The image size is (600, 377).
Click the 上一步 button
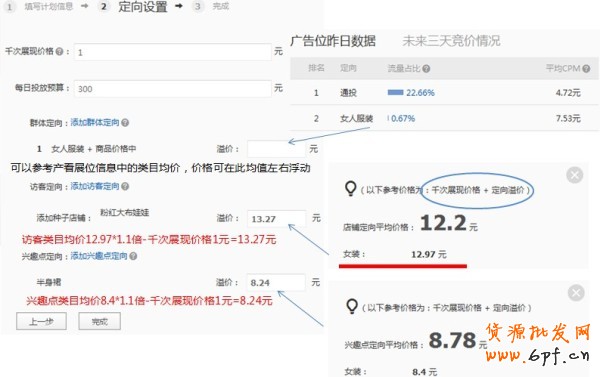[x=41, y=321]
